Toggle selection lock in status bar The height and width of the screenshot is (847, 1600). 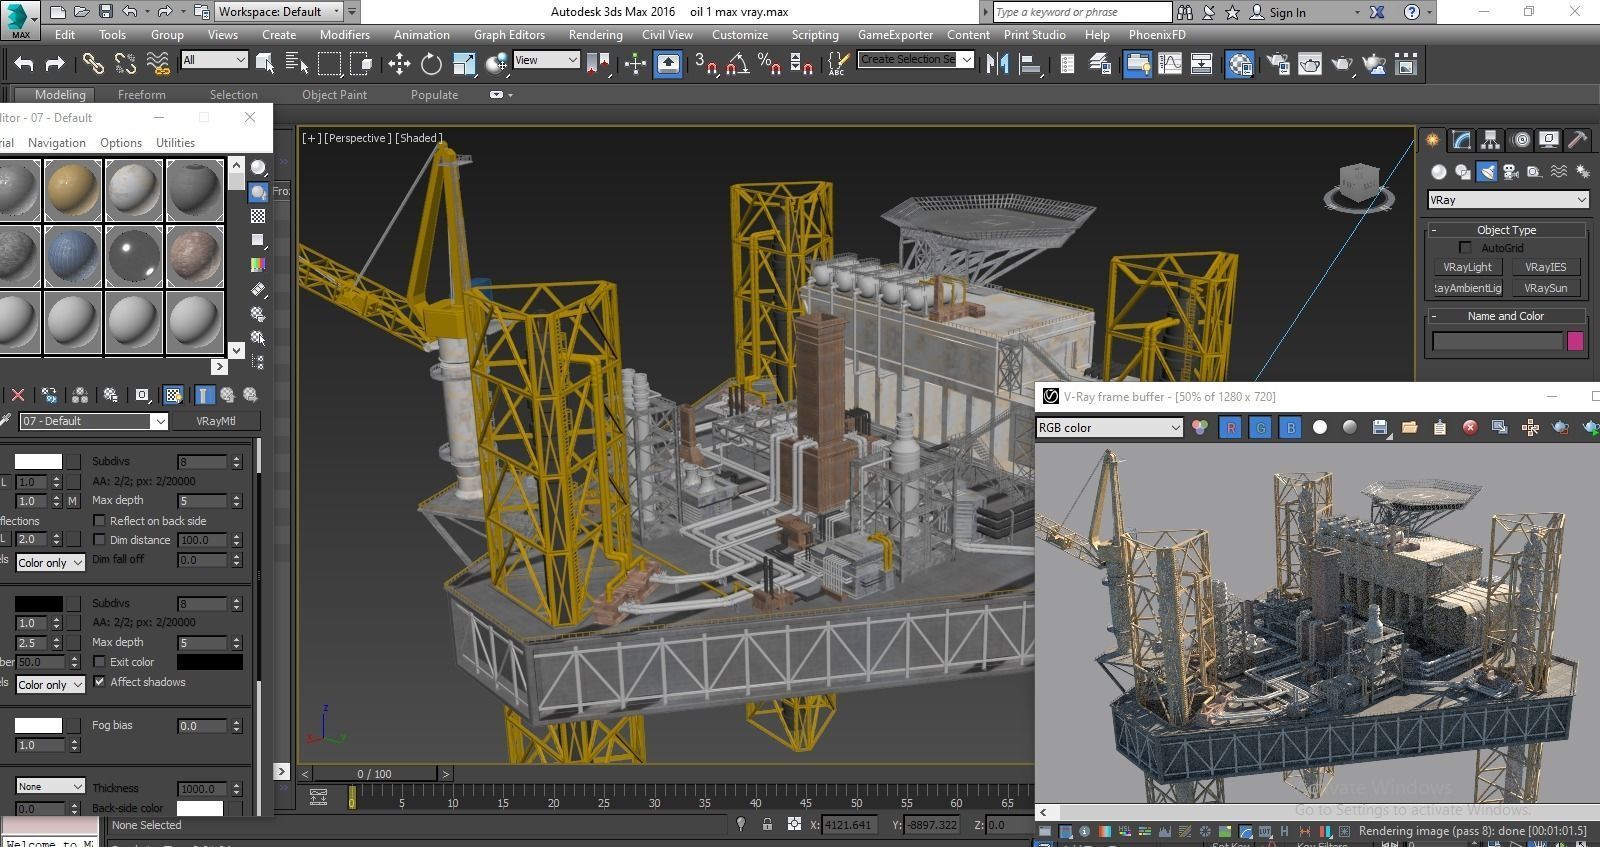click(767, 825)
